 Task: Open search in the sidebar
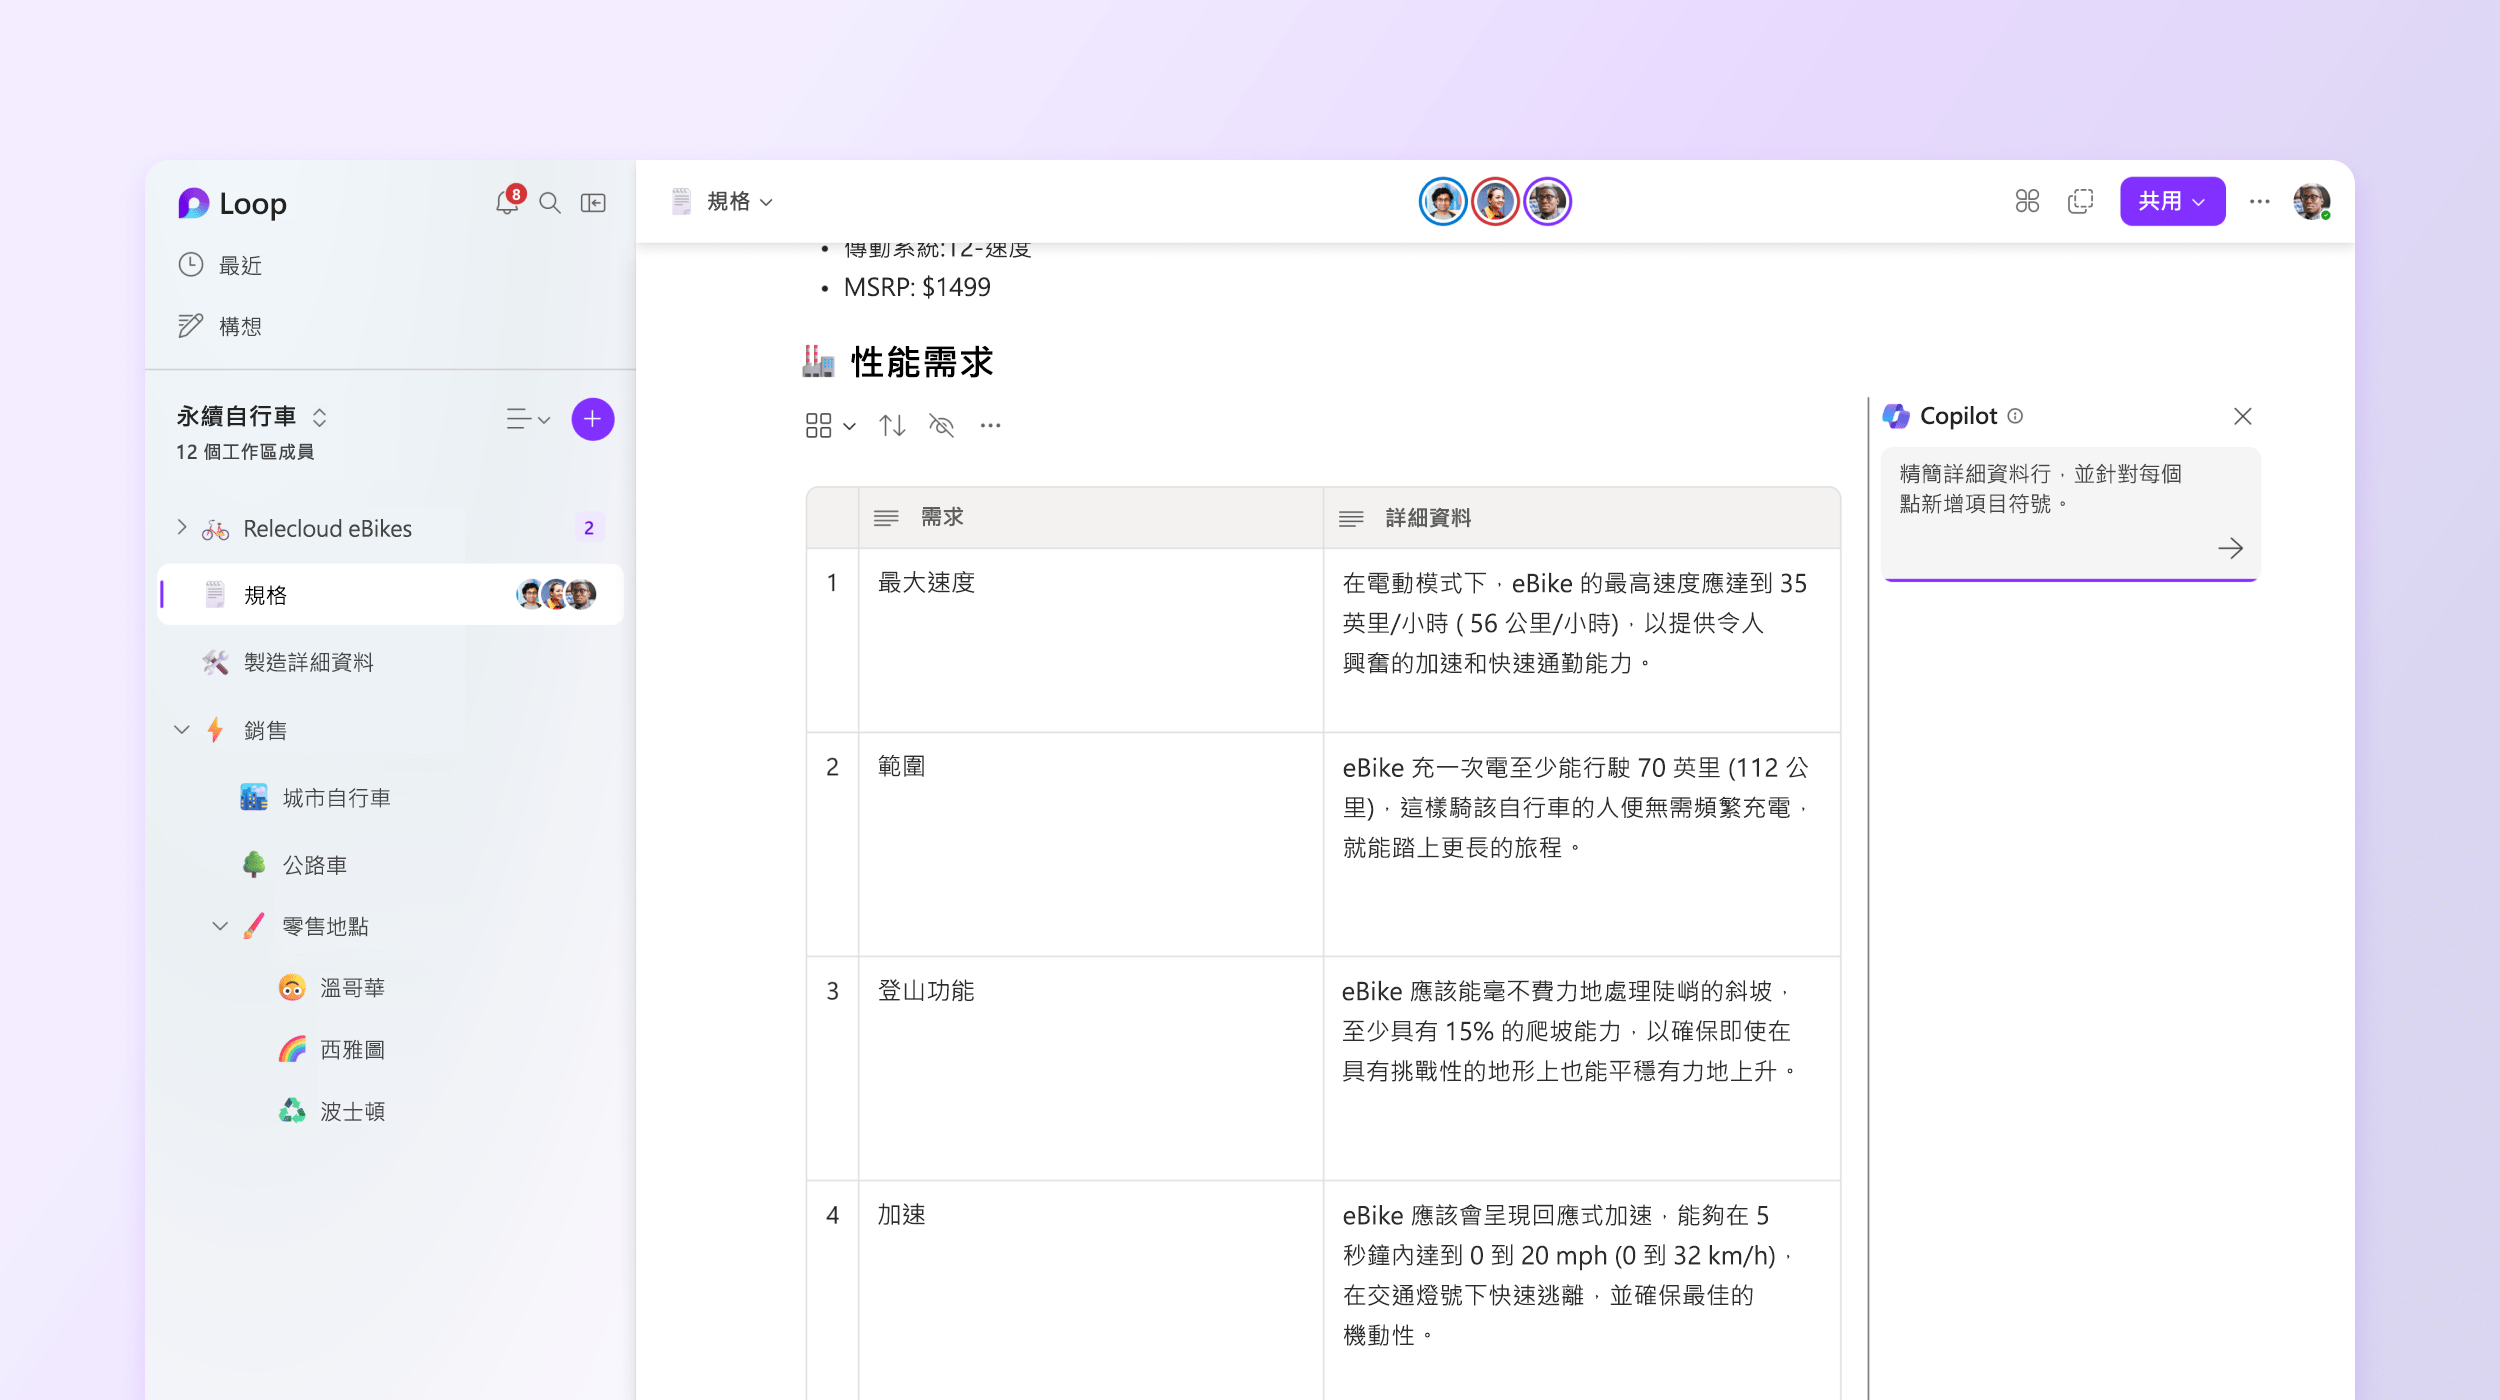coord(550,203)
